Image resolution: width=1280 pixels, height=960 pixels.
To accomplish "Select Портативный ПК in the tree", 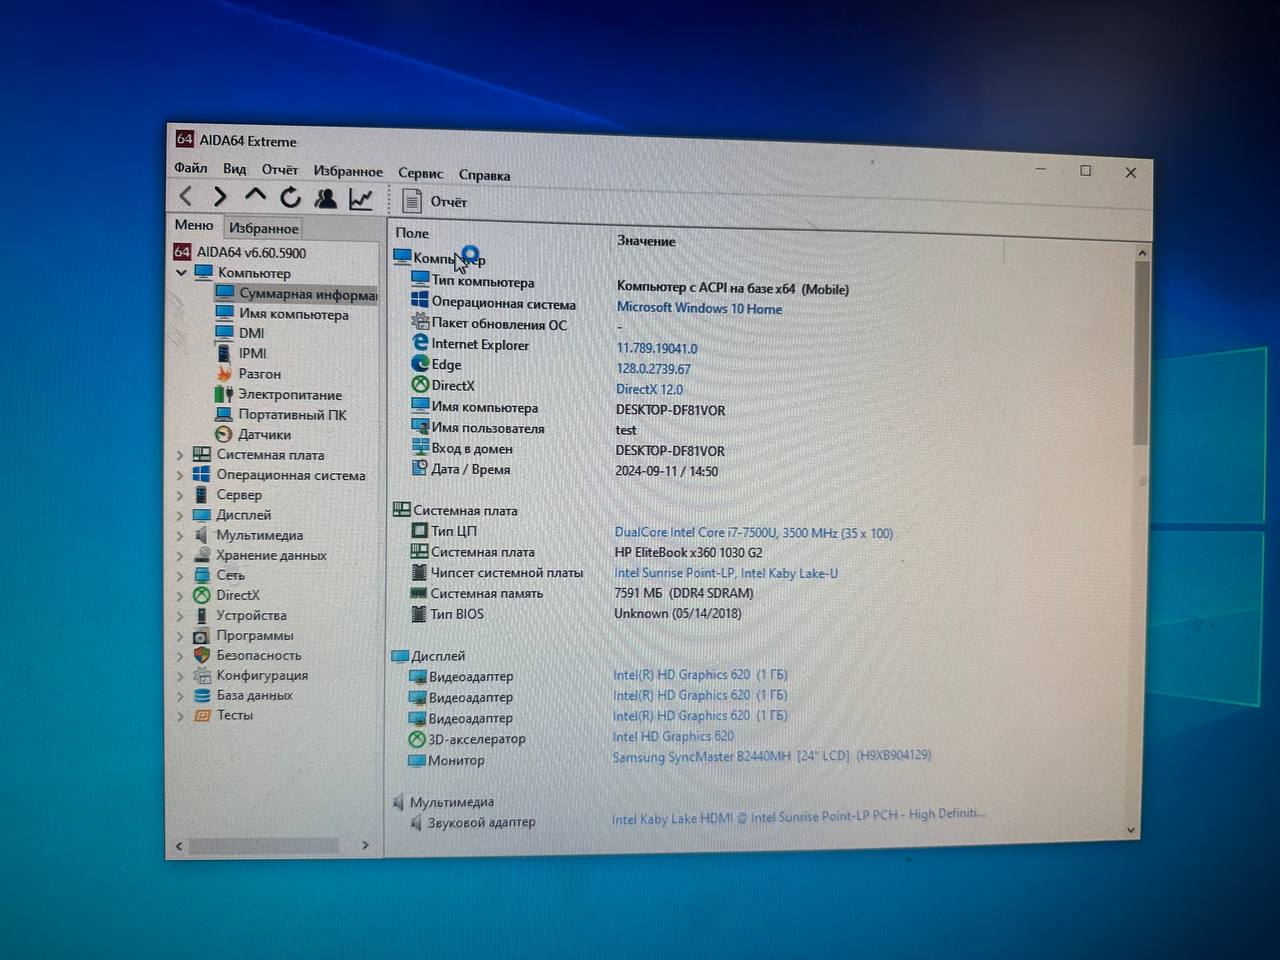I will coord(281,414).
